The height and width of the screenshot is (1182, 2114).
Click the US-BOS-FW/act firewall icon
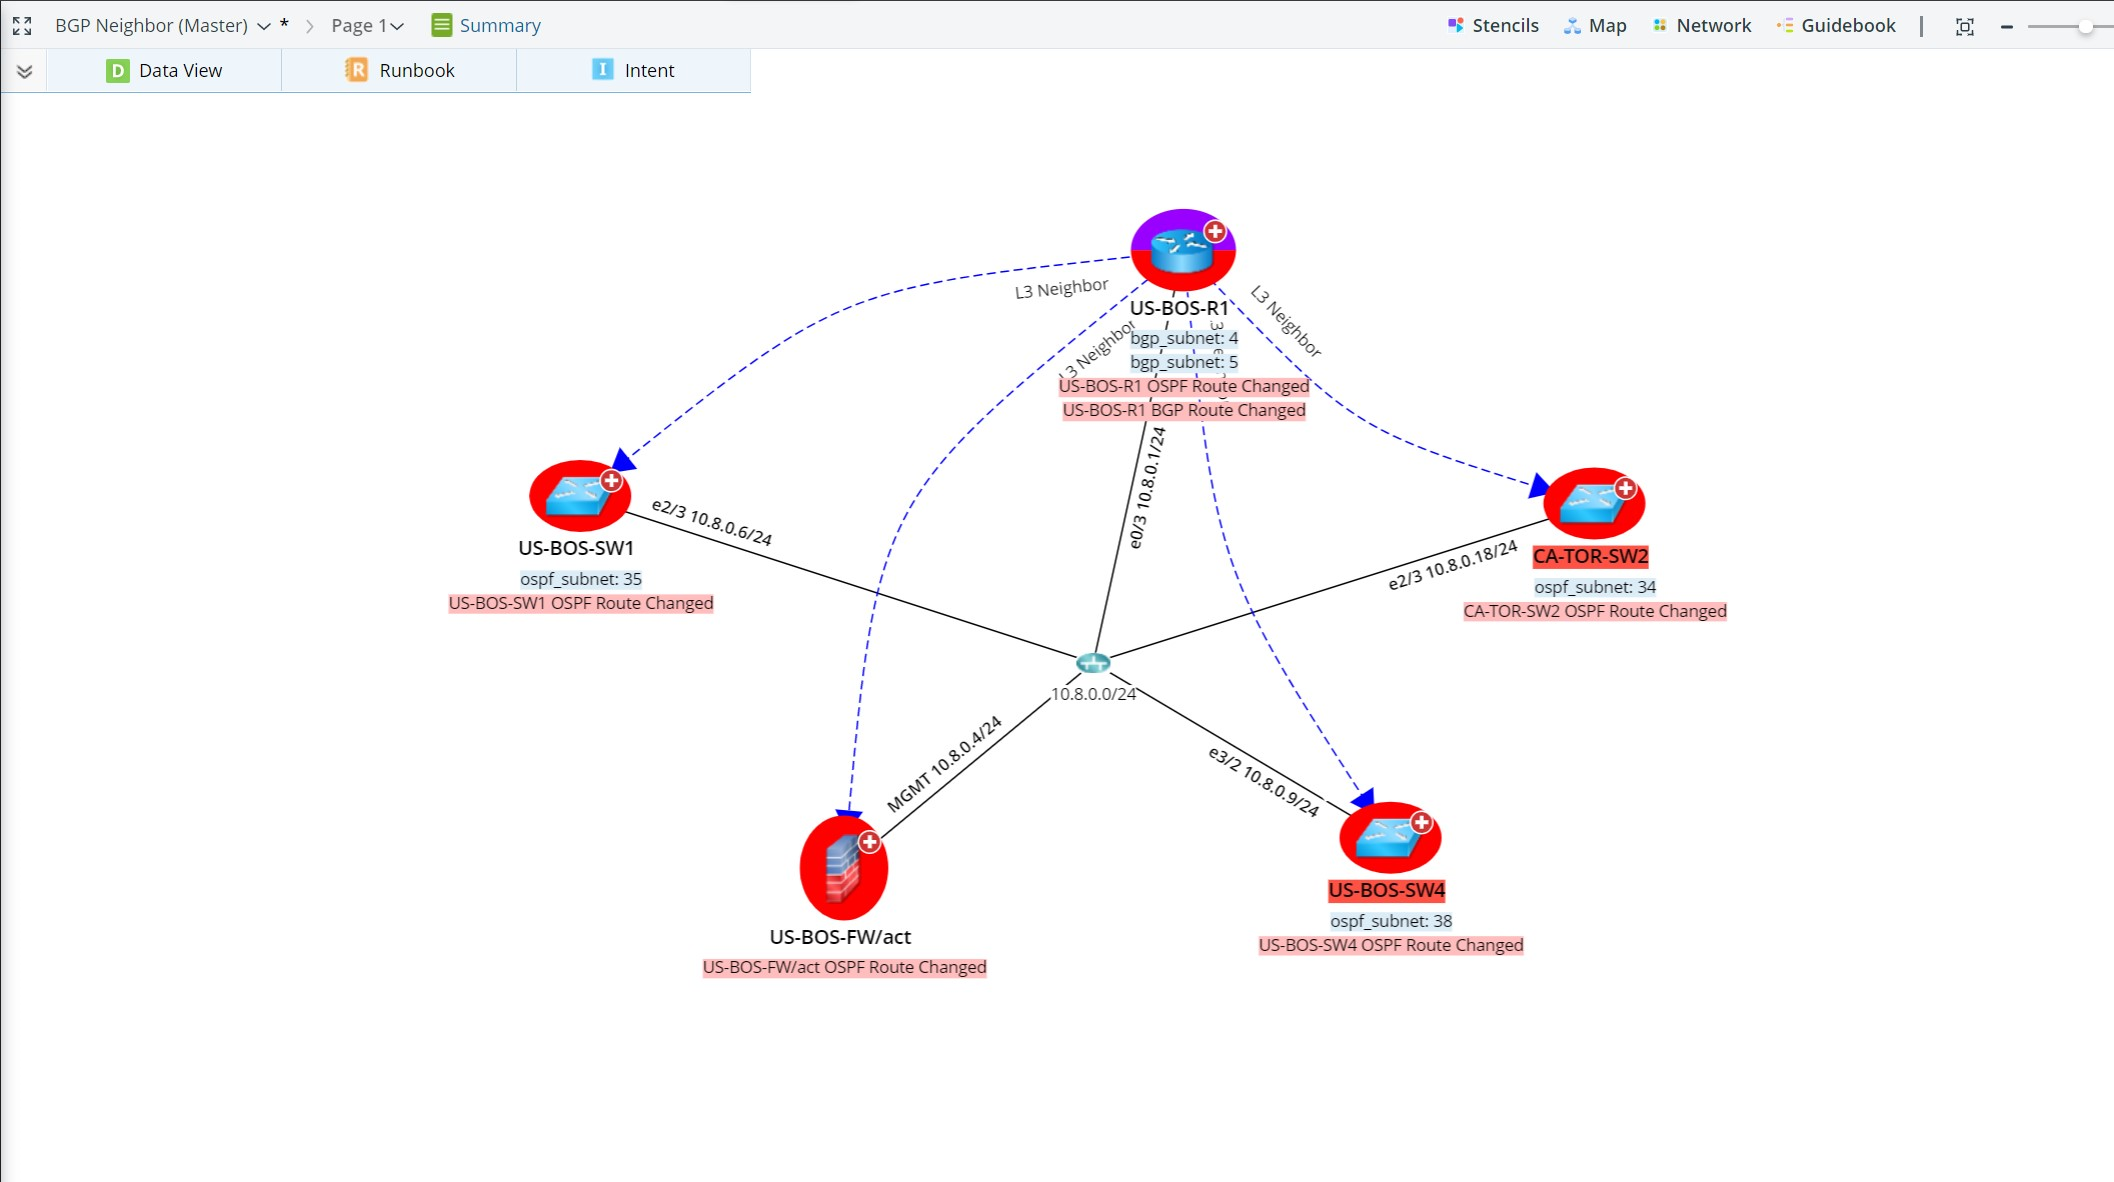[x=842, y=870]
